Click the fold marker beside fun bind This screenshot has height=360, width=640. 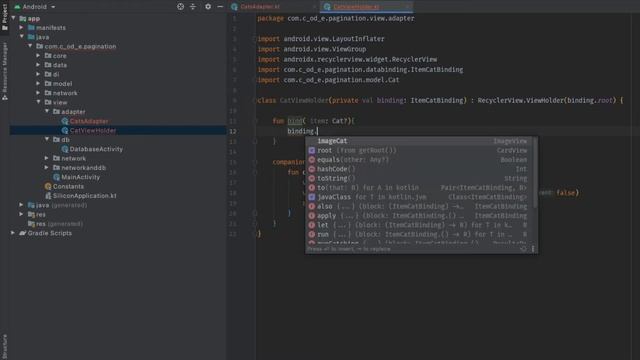[254, 121]
